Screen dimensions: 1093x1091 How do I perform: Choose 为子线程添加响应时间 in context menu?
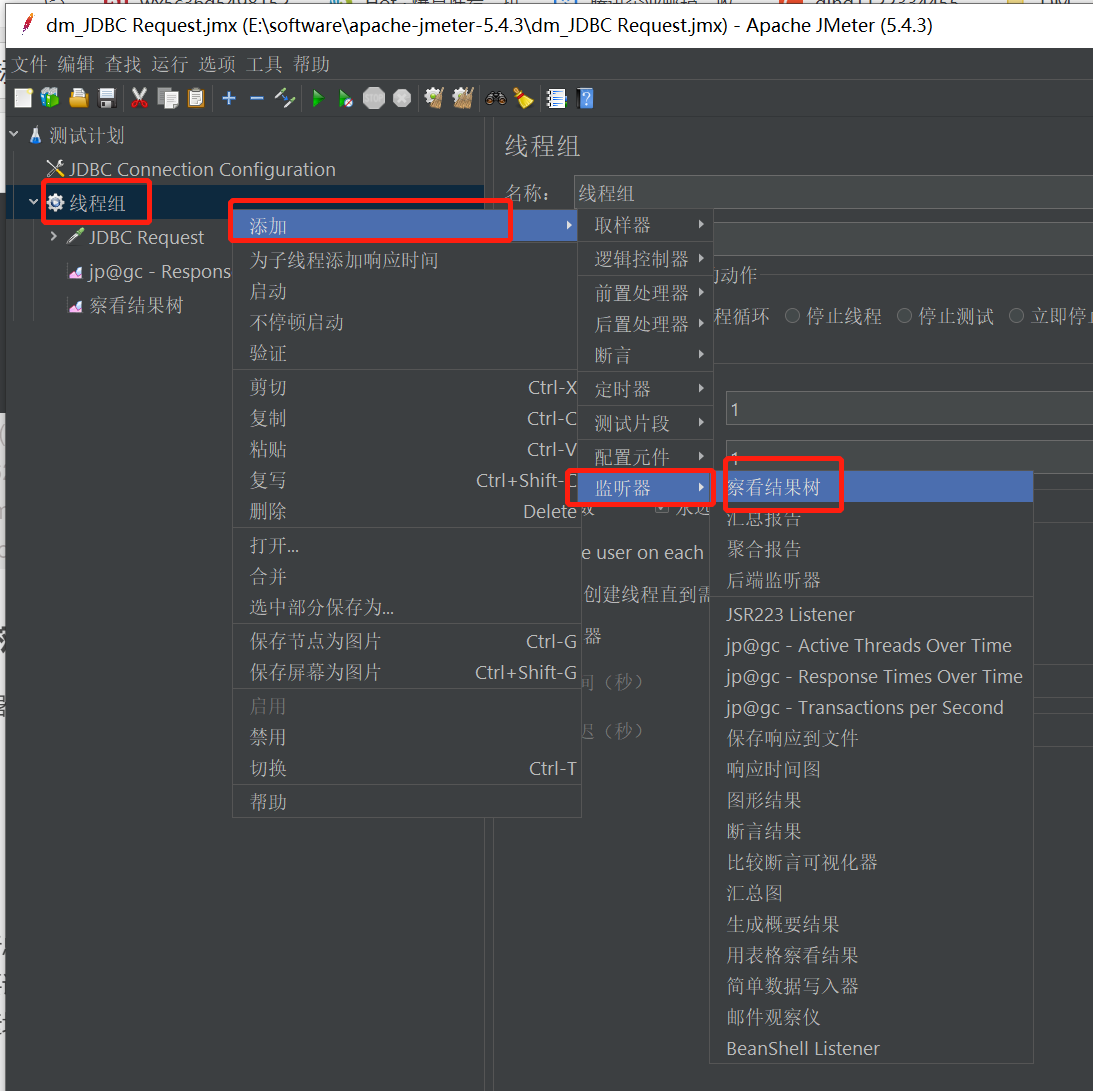(x=406, y=260)
